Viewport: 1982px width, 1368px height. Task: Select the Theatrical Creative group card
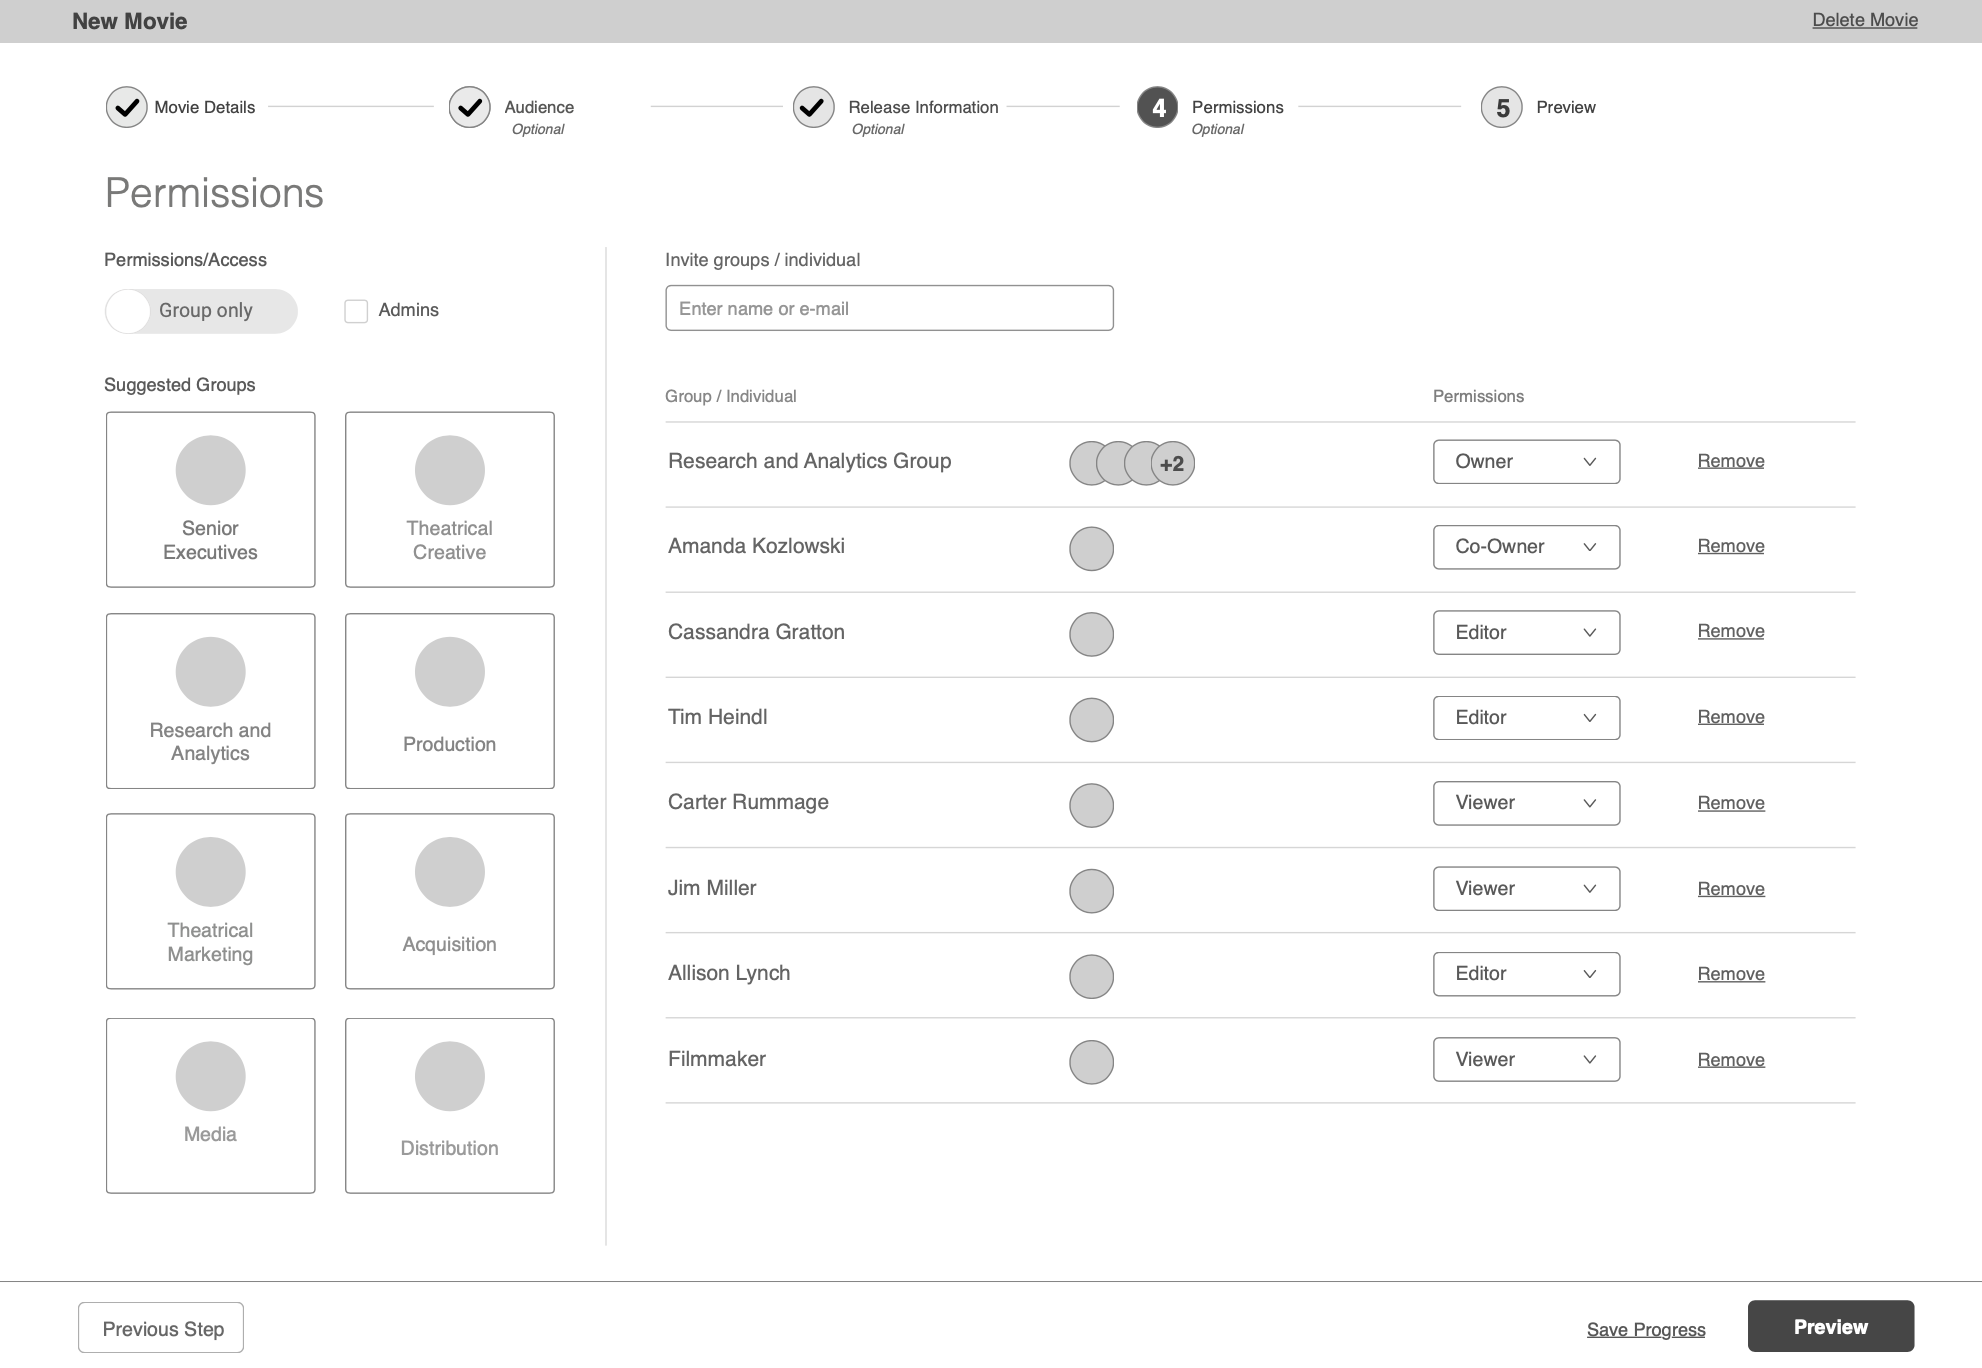449,499
